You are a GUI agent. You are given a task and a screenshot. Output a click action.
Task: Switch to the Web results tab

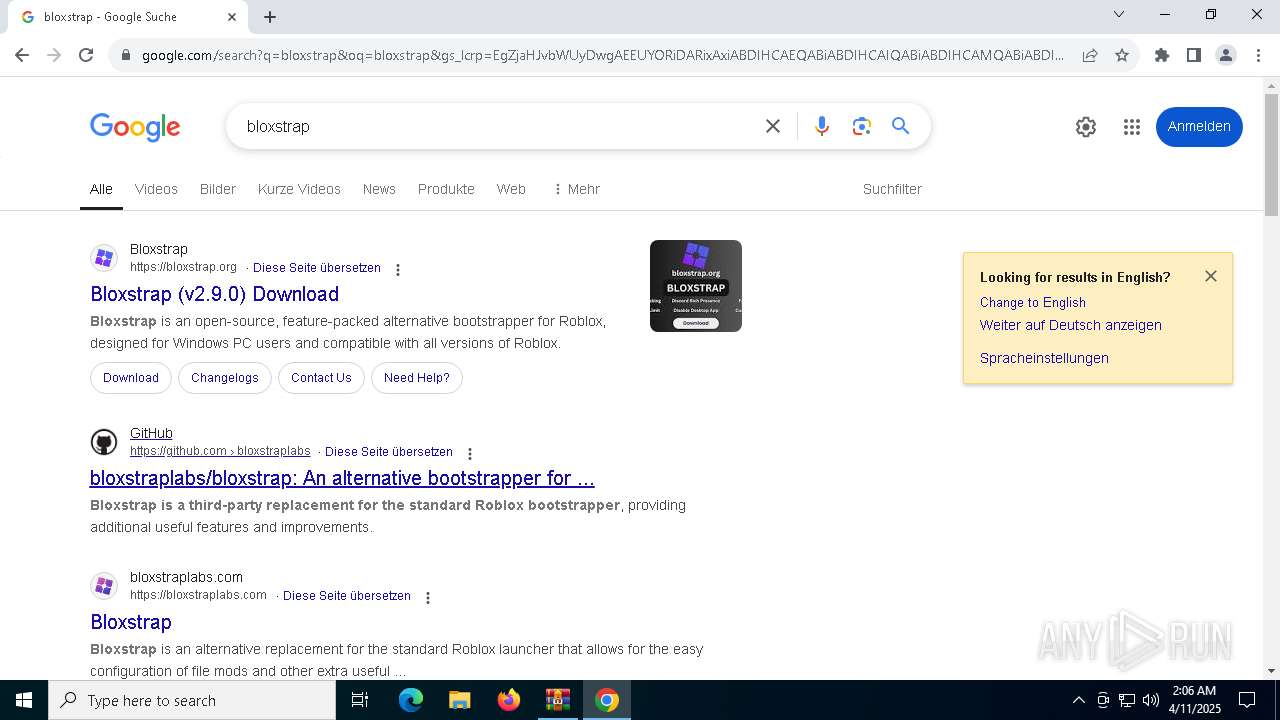[x=511, y=189]
